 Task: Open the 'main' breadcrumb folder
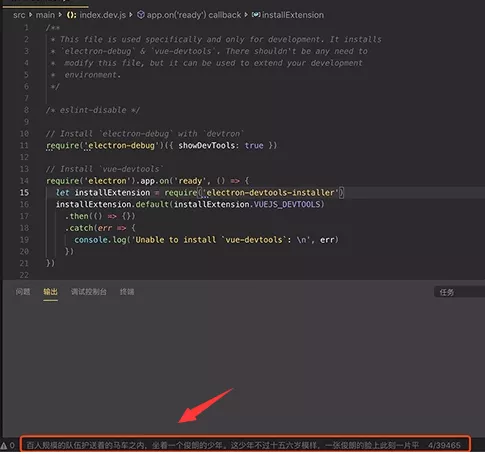coord(45,15)
